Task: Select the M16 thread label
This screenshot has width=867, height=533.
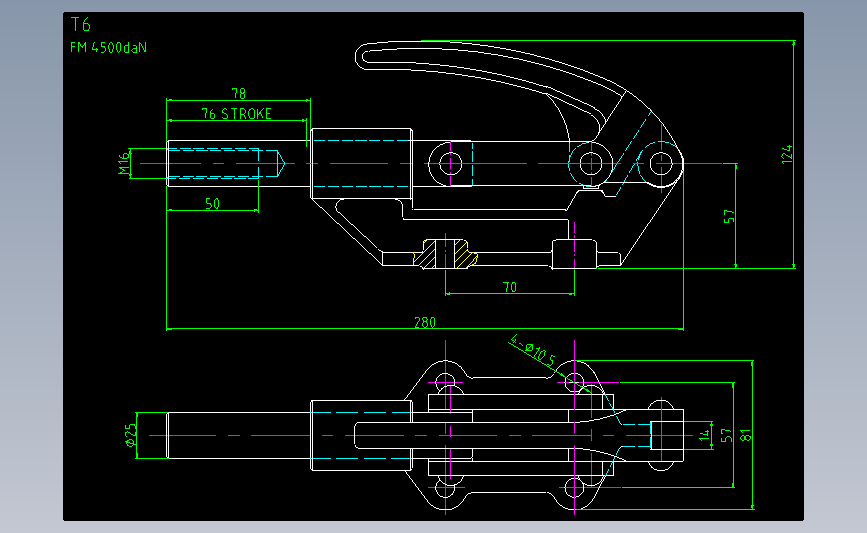Action: (x=124, y=164)
